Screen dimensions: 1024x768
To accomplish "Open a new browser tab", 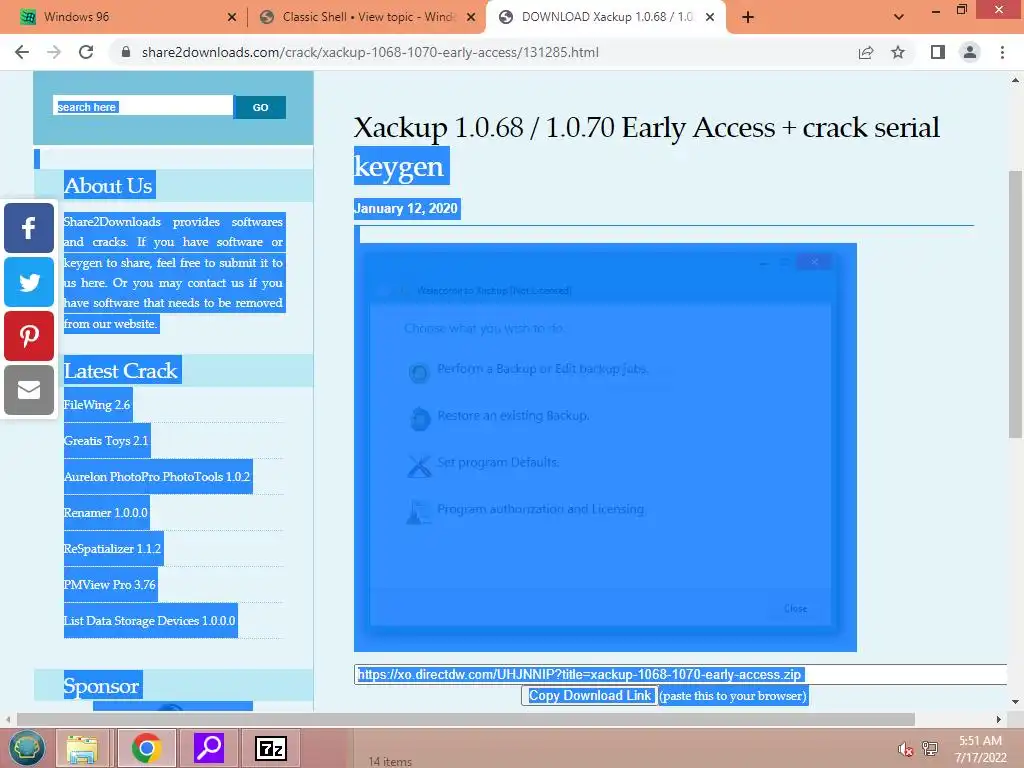I will [748, 17].
